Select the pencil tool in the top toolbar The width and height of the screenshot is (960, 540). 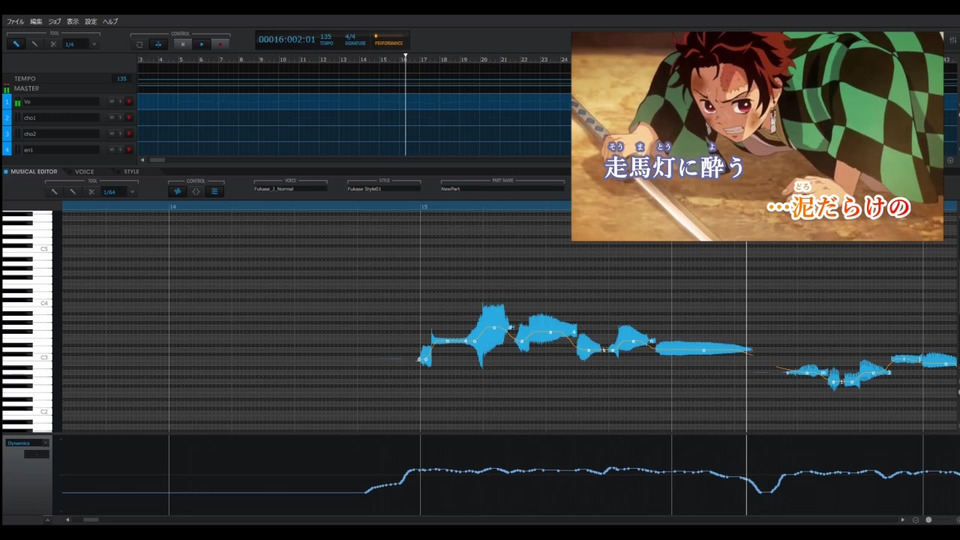(x=17, y=44)
